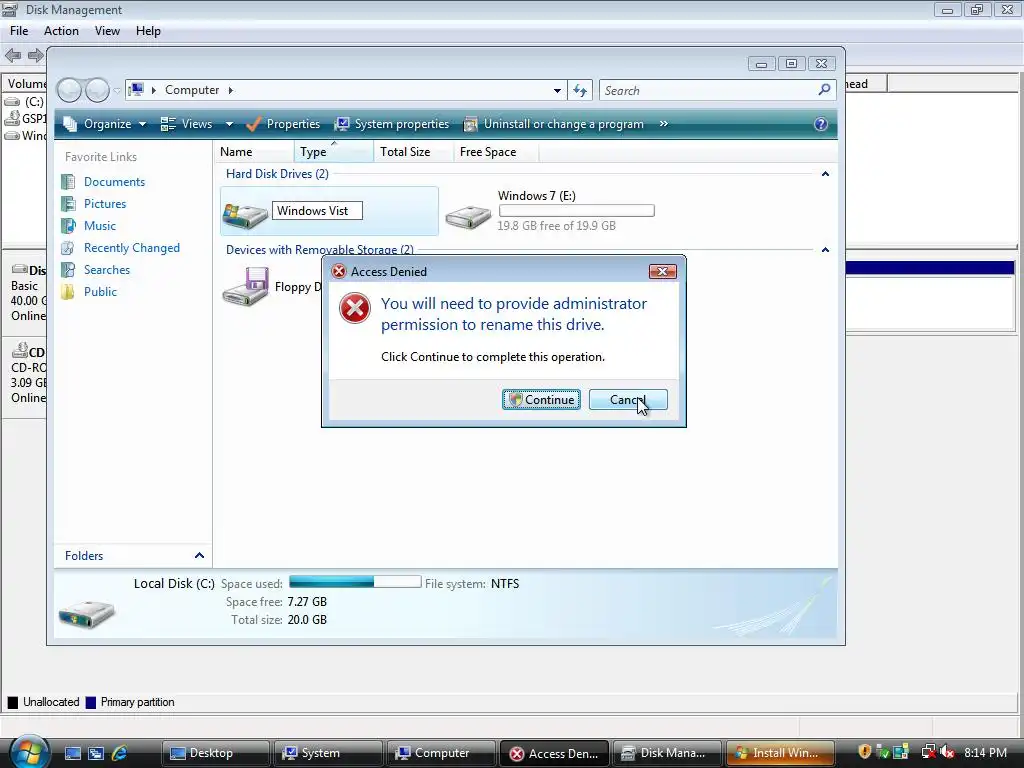Collapse the Hard Disk Drives group
This screenshot has width=1024, height=768.
coord(825,174)
